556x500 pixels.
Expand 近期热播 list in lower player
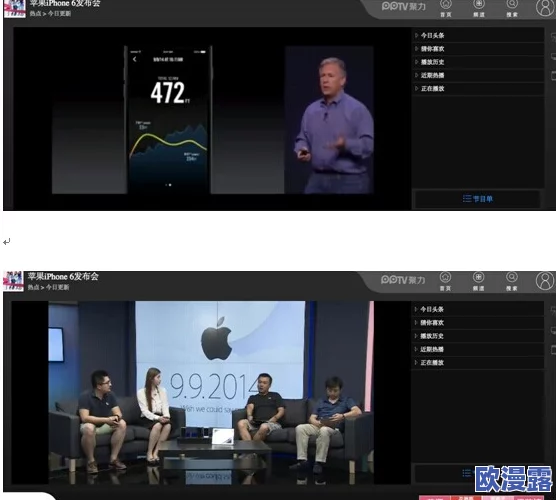click(478, 349)
